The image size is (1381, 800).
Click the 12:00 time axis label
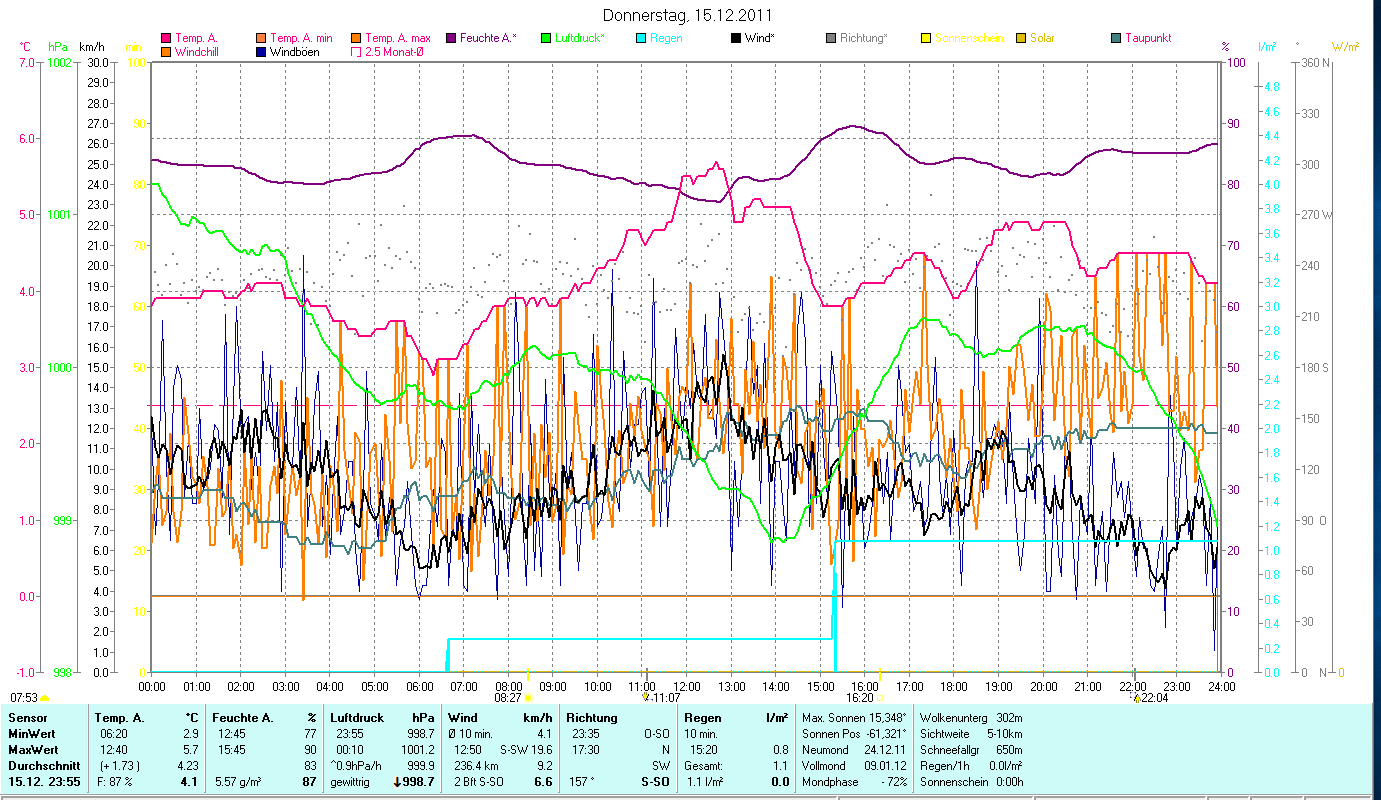687,687
